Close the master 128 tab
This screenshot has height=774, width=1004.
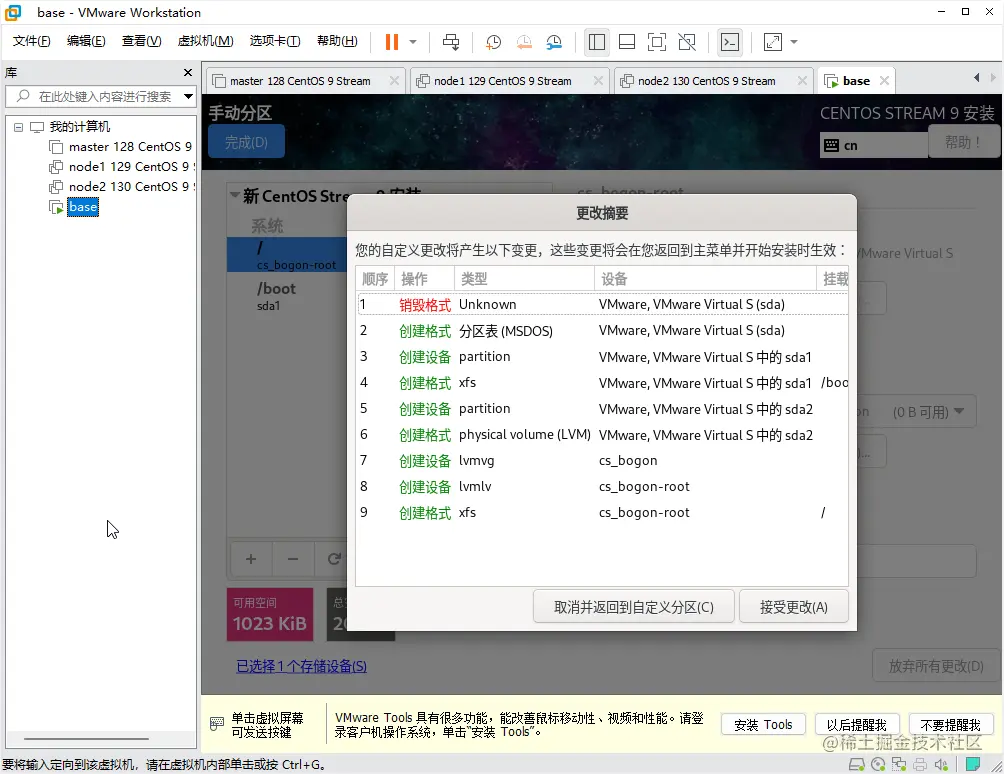(394, 81)
